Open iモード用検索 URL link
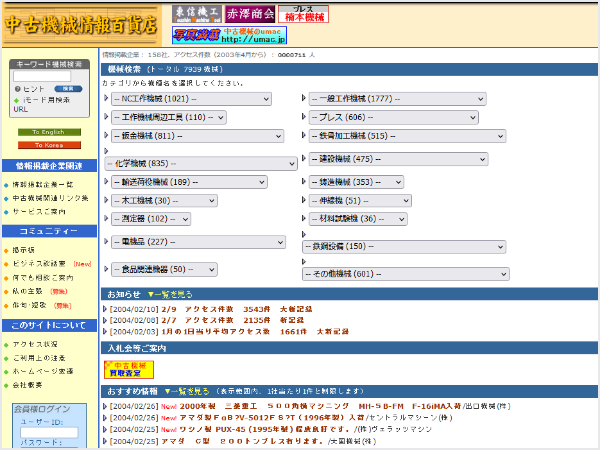600x450 pixels. 42,104
